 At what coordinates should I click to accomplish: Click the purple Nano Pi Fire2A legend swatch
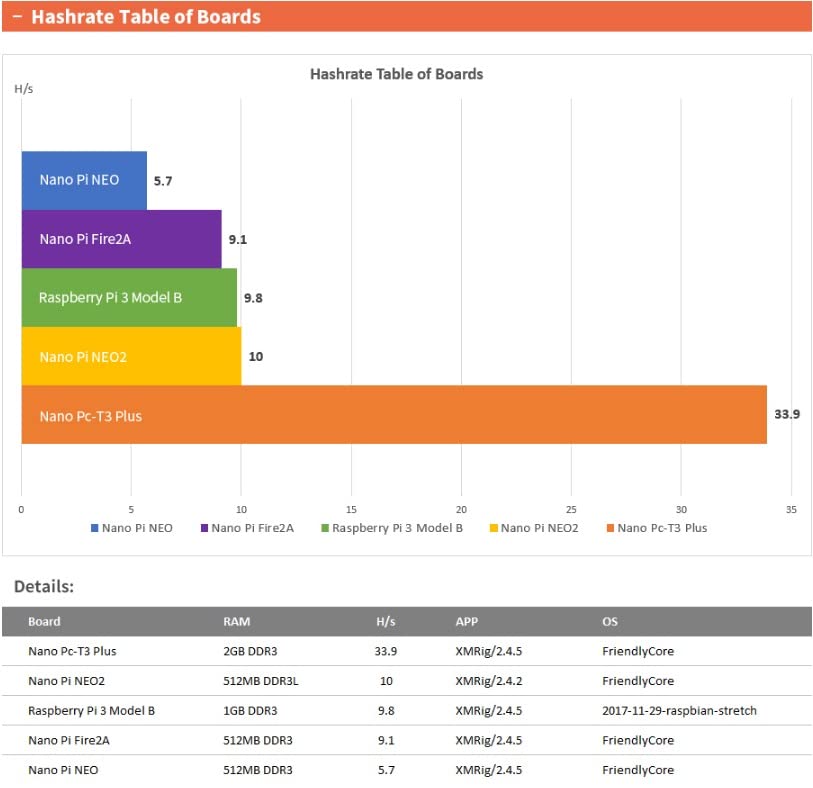pos(205,528)
